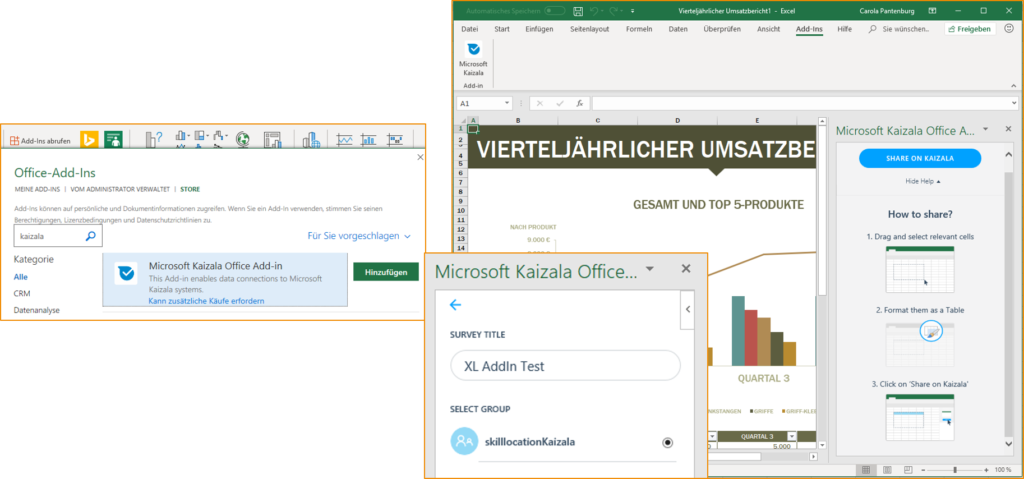Click the PivotChart icon
Image resolution: width=1024 pixels, height=479 pixels.
272,139
